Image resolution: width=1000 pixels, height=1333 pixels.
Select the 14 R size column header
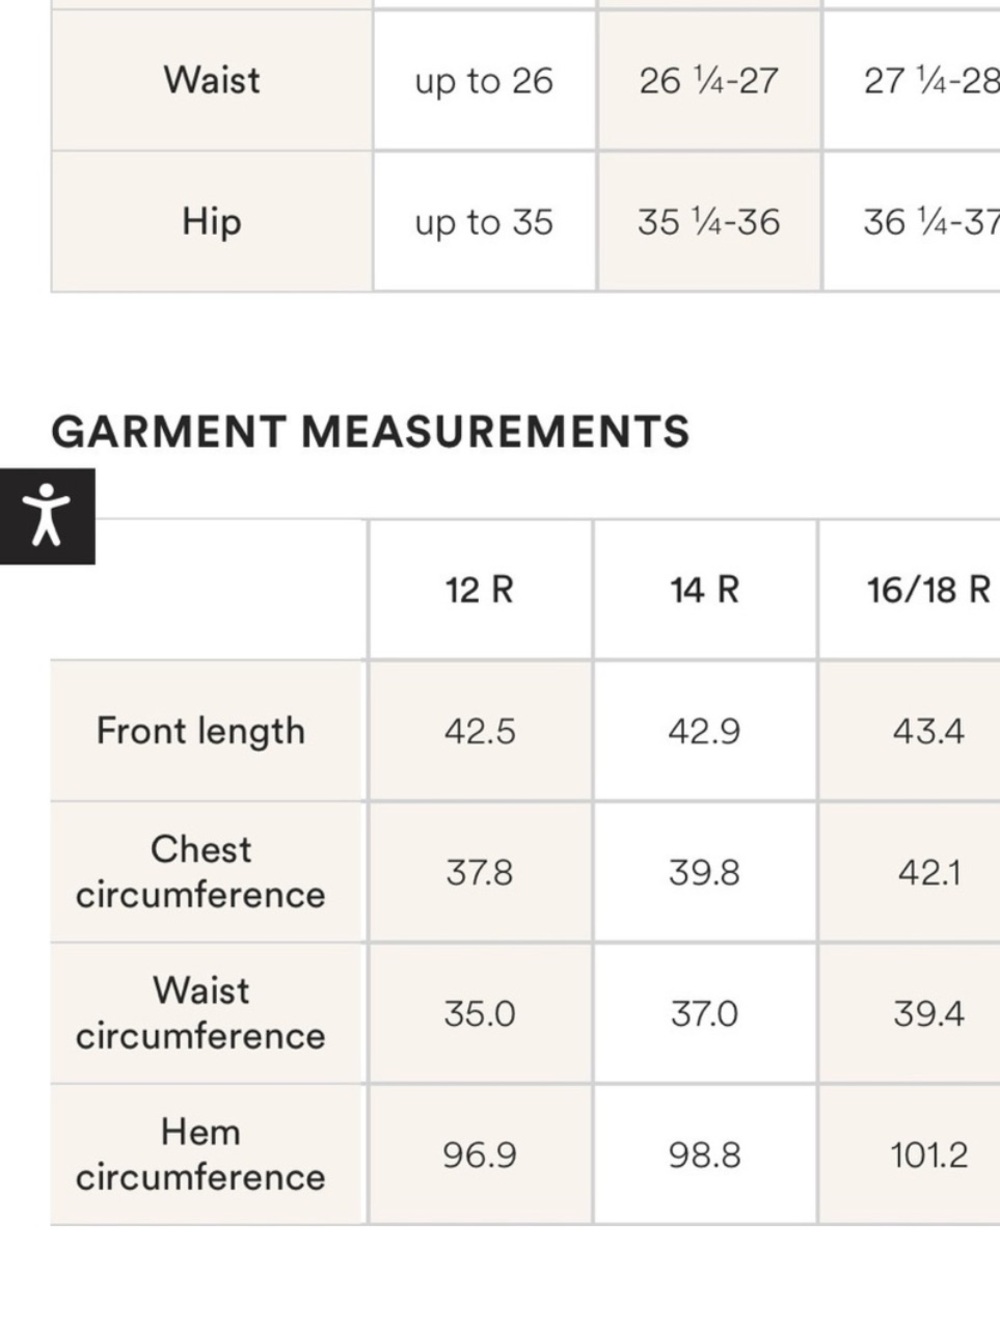point(705,590)
